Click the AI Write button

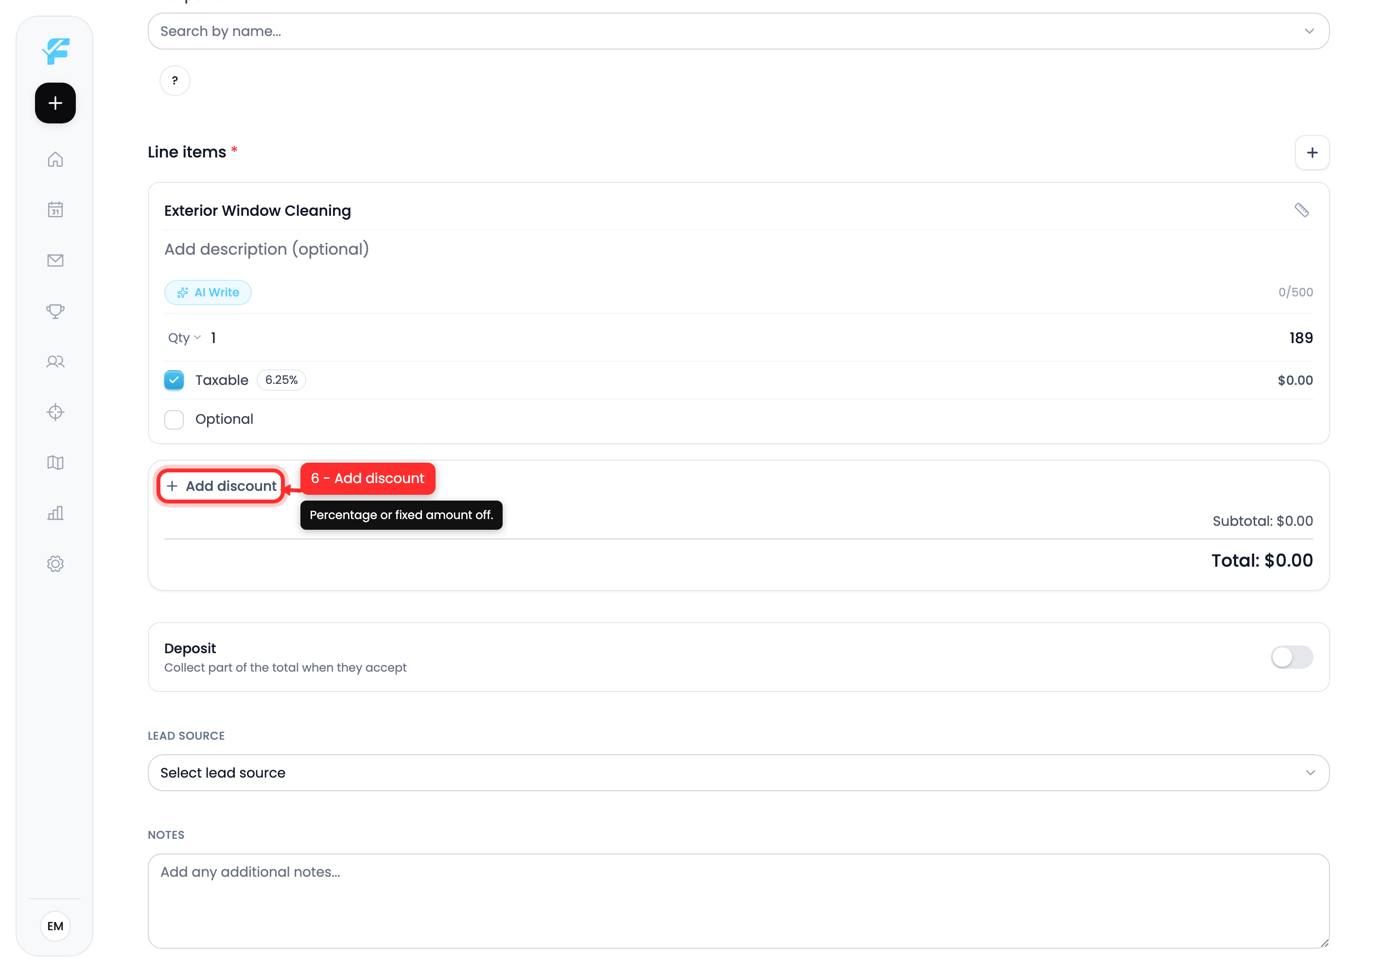click(x=208, y=292)
